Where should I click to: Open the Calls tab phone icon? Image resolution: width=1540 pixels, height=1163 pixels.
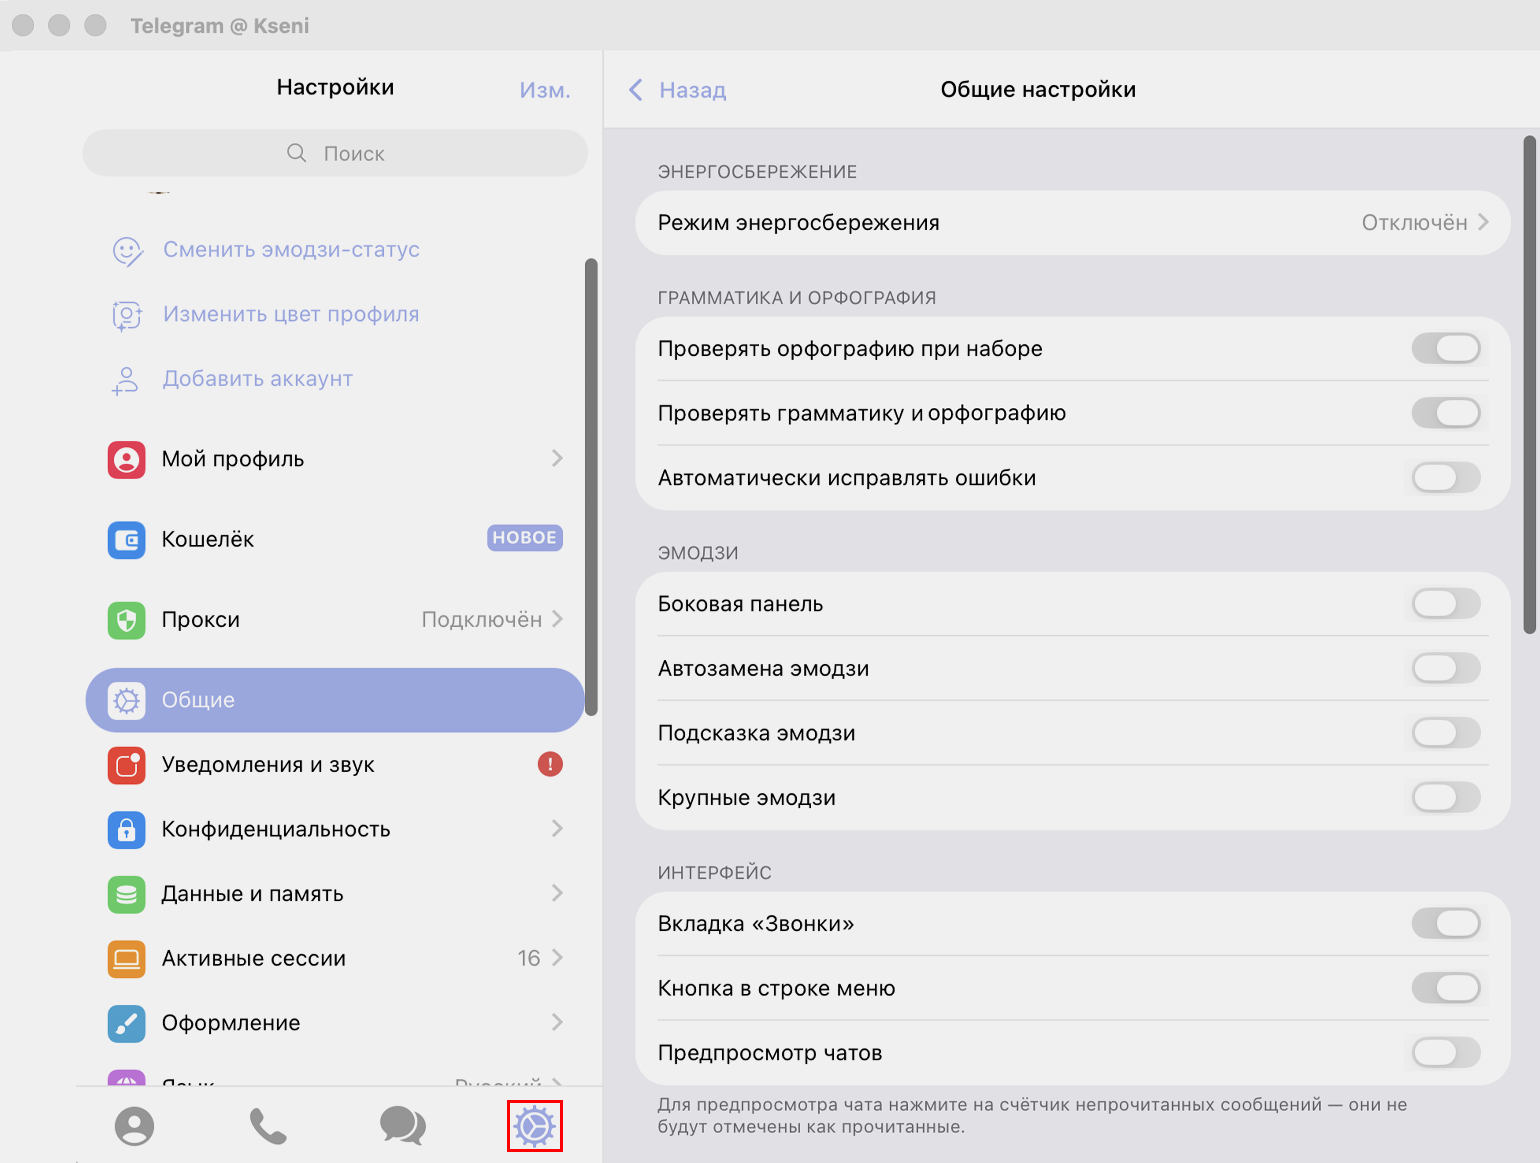coord(267,1126)
